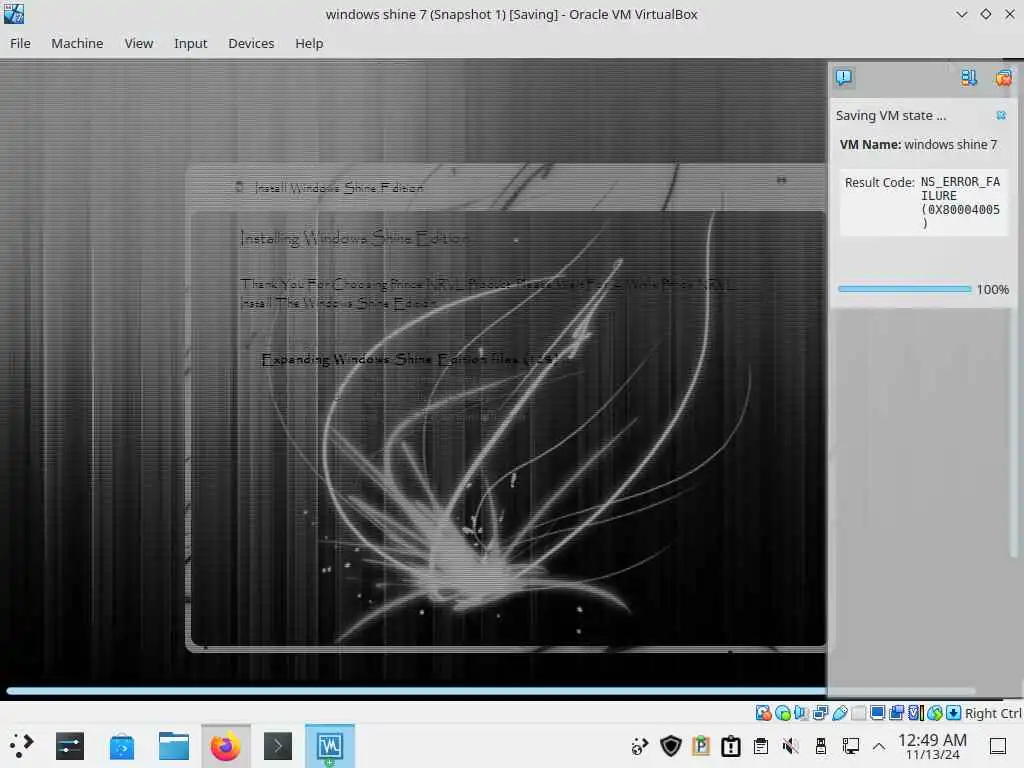Click the VM Name windows shine 7 text

[x=918, y=144]
